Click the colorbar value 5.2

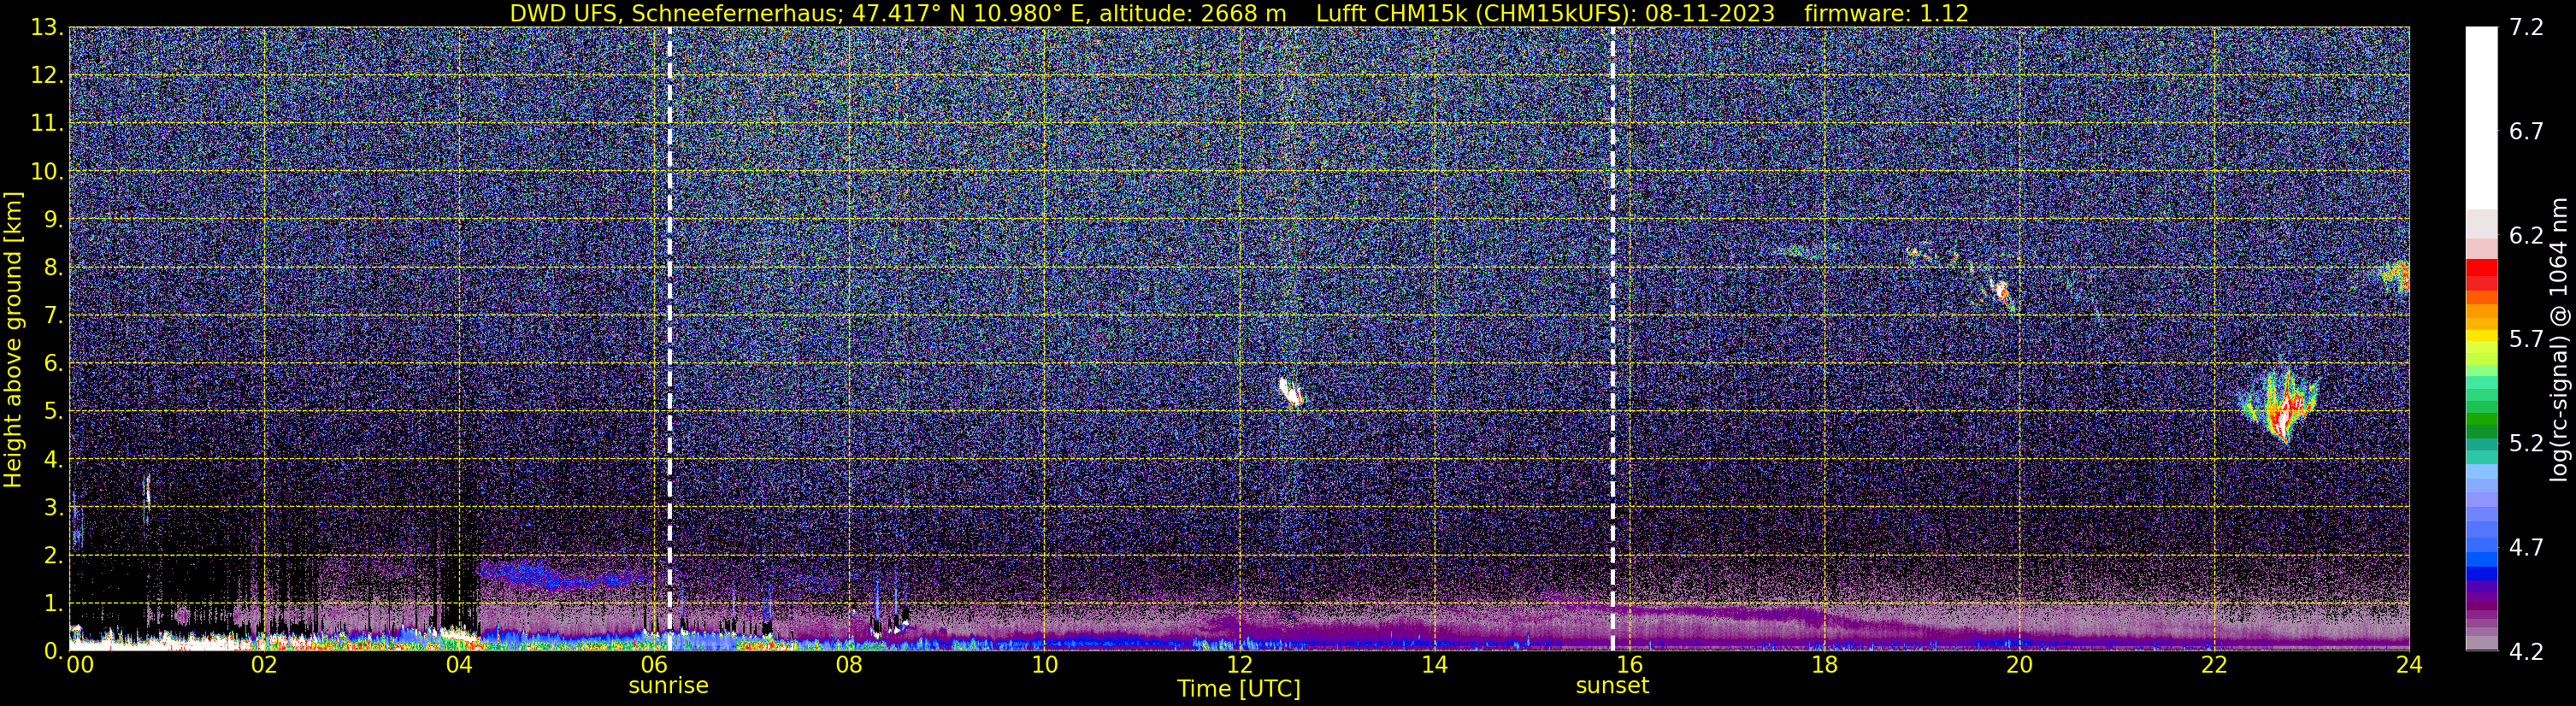(2526, 444)
